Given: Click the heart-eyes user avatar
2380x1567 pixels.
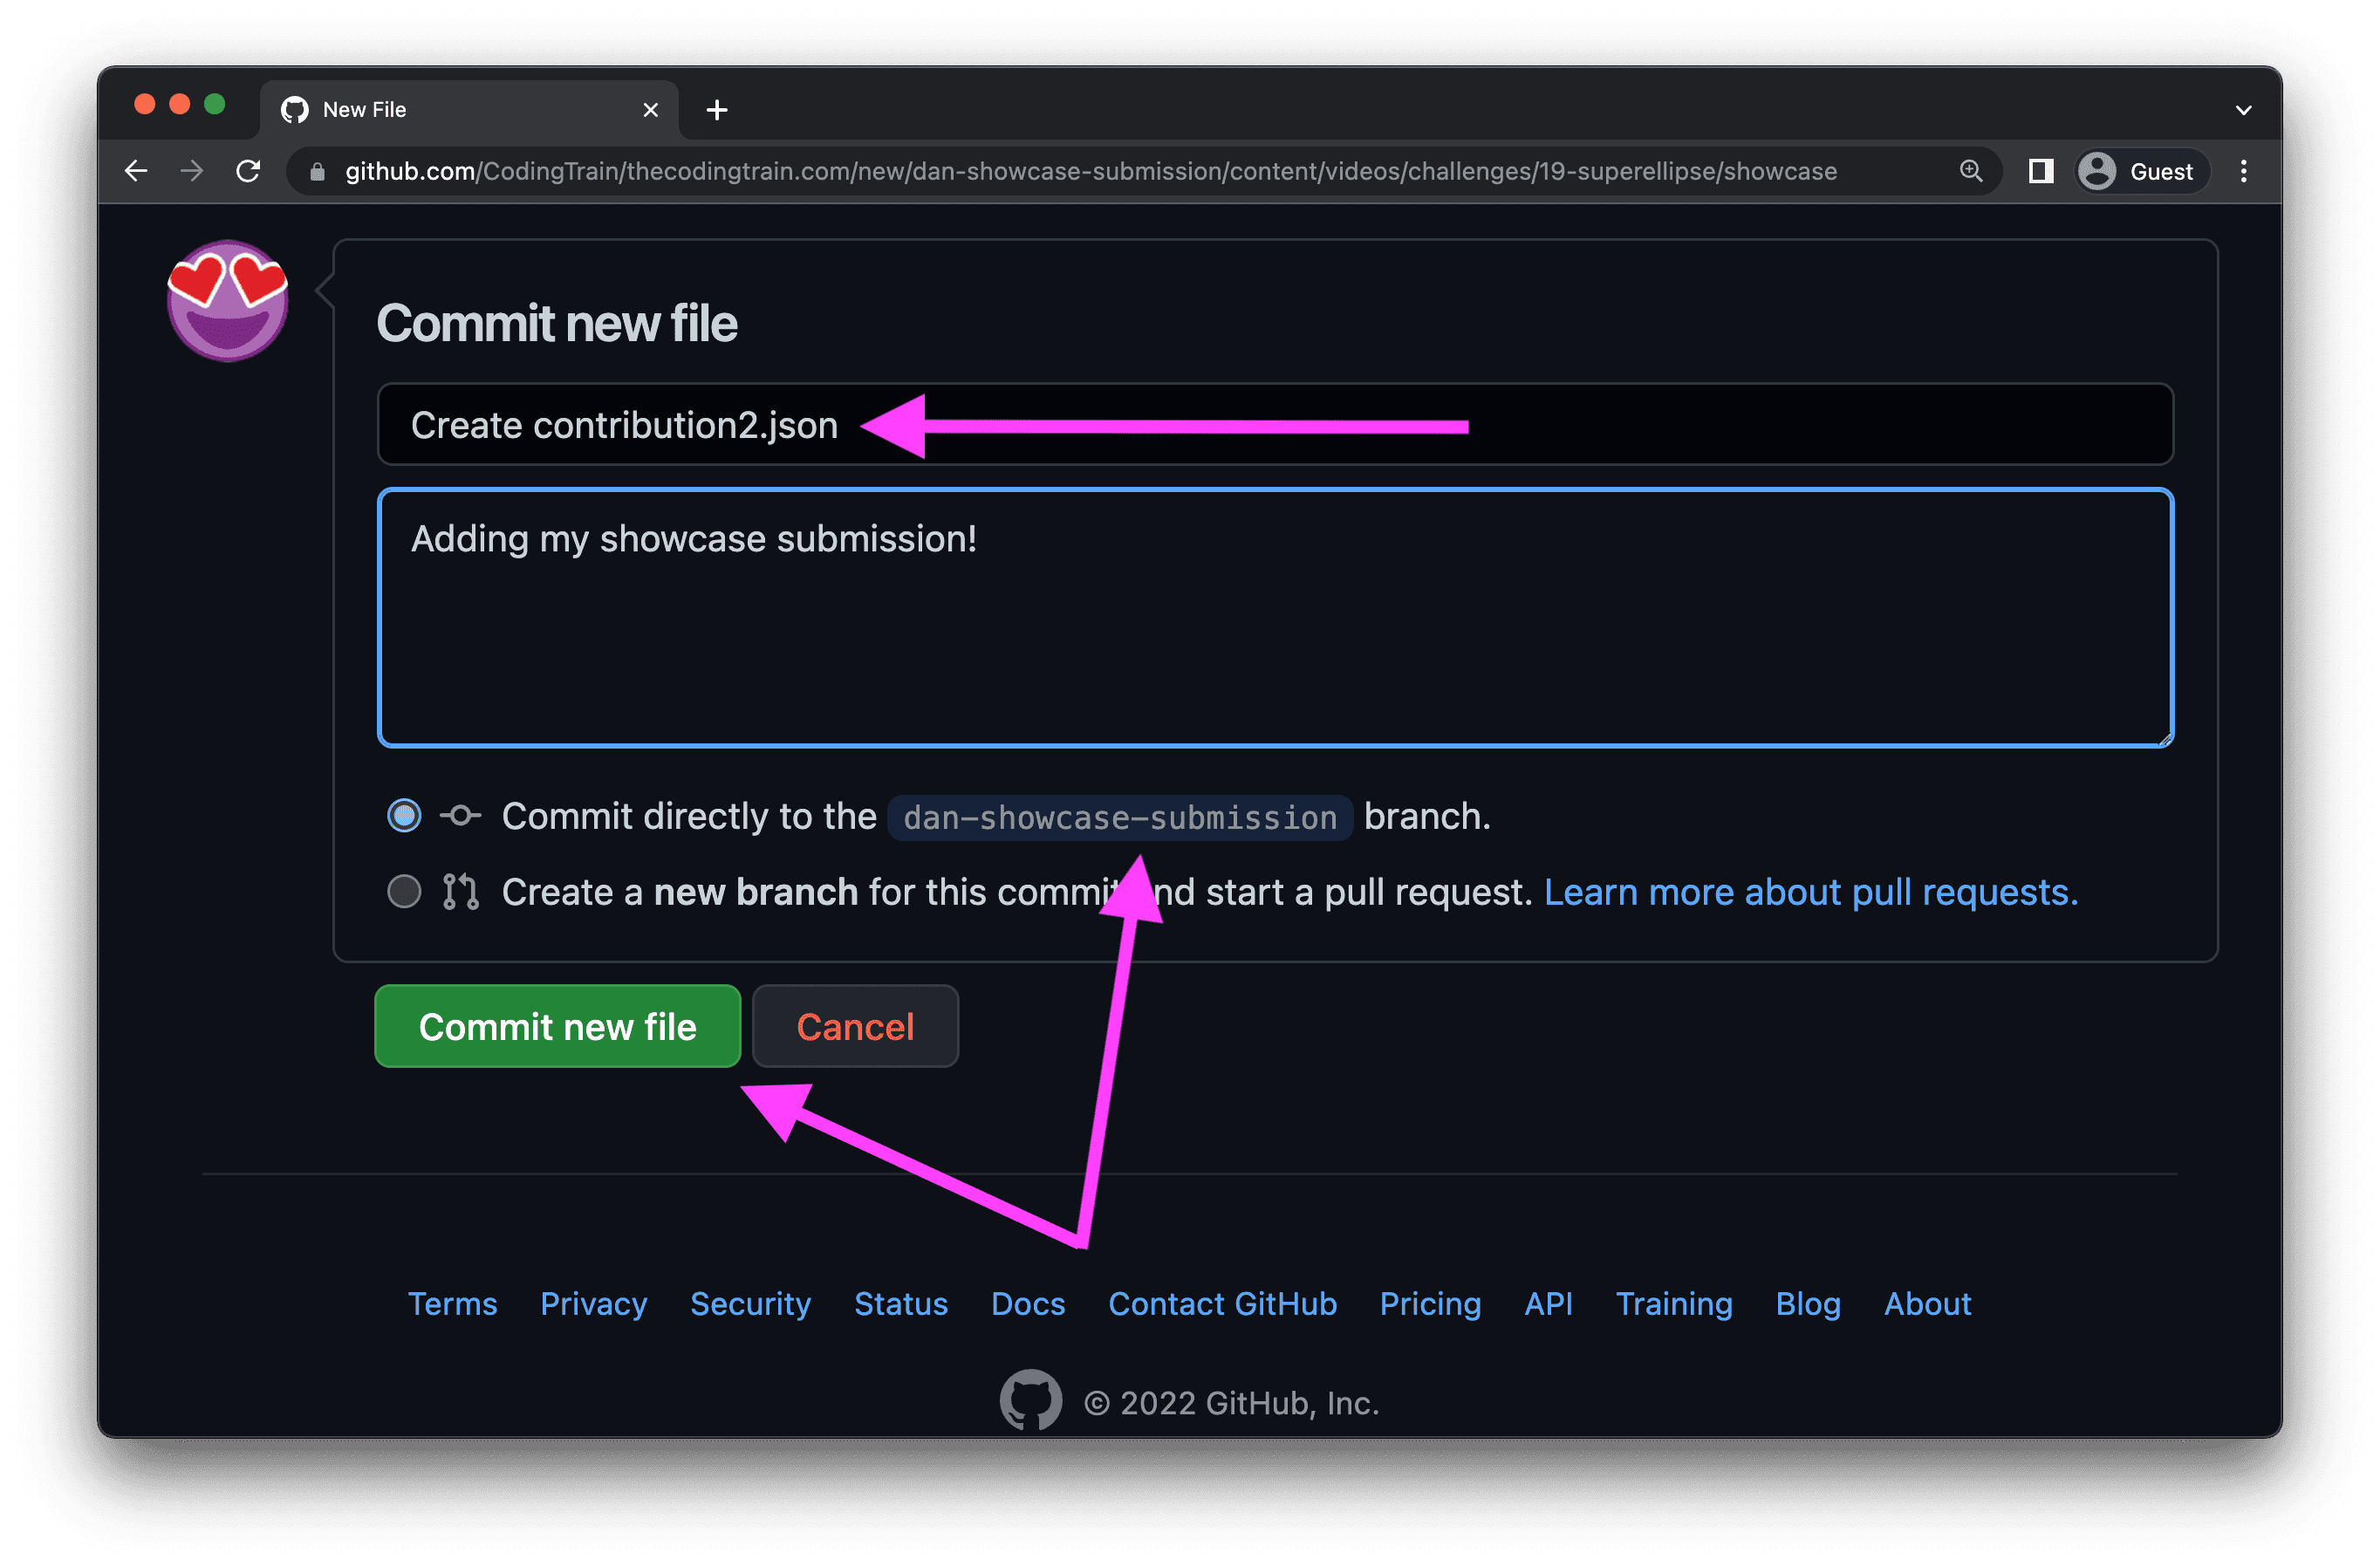Looking at the screenshot, I should pyautogui.click(x=228, y=300).
